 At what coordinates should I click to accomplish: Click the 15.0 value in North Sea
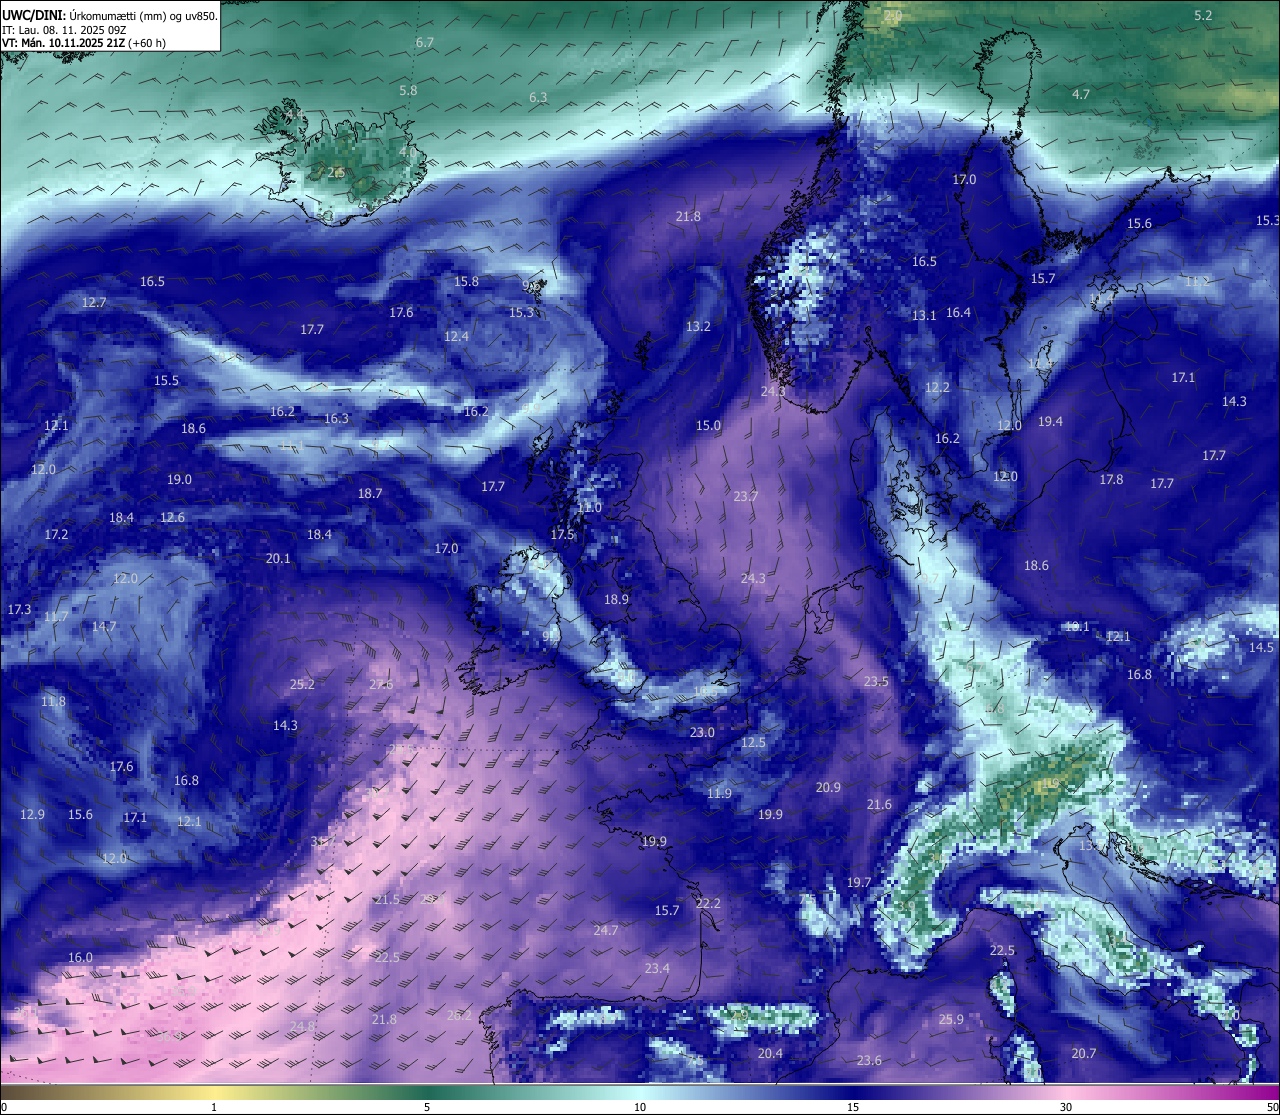(708, 426)
